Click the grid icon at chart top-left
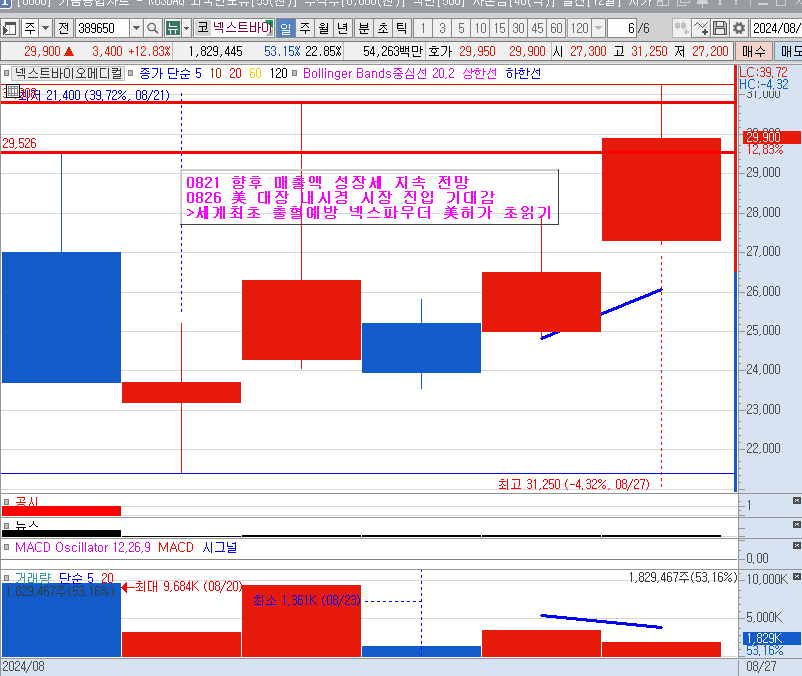Viewport: 802px width, 676px height. pos(11,91)
